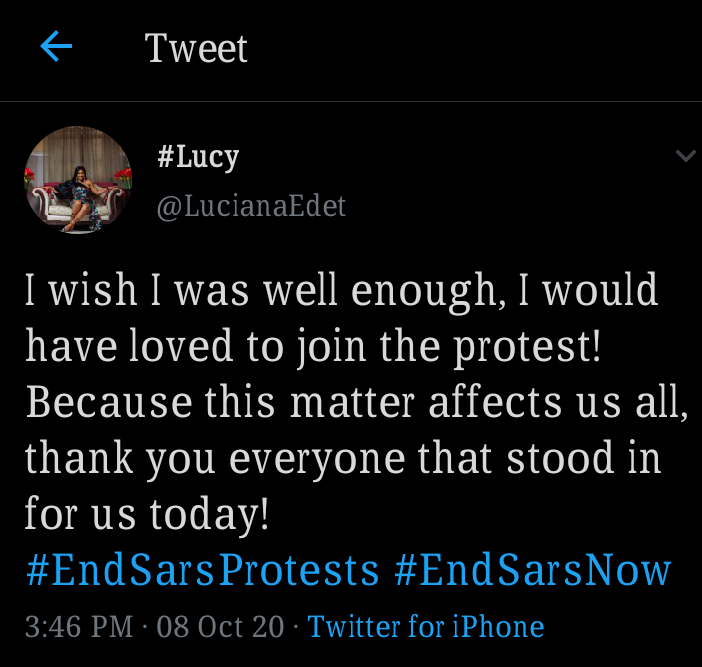The image size is (702, 667).
Task: Tap the 3:46 PM timestamp
Action: click(x=79, y=626)
